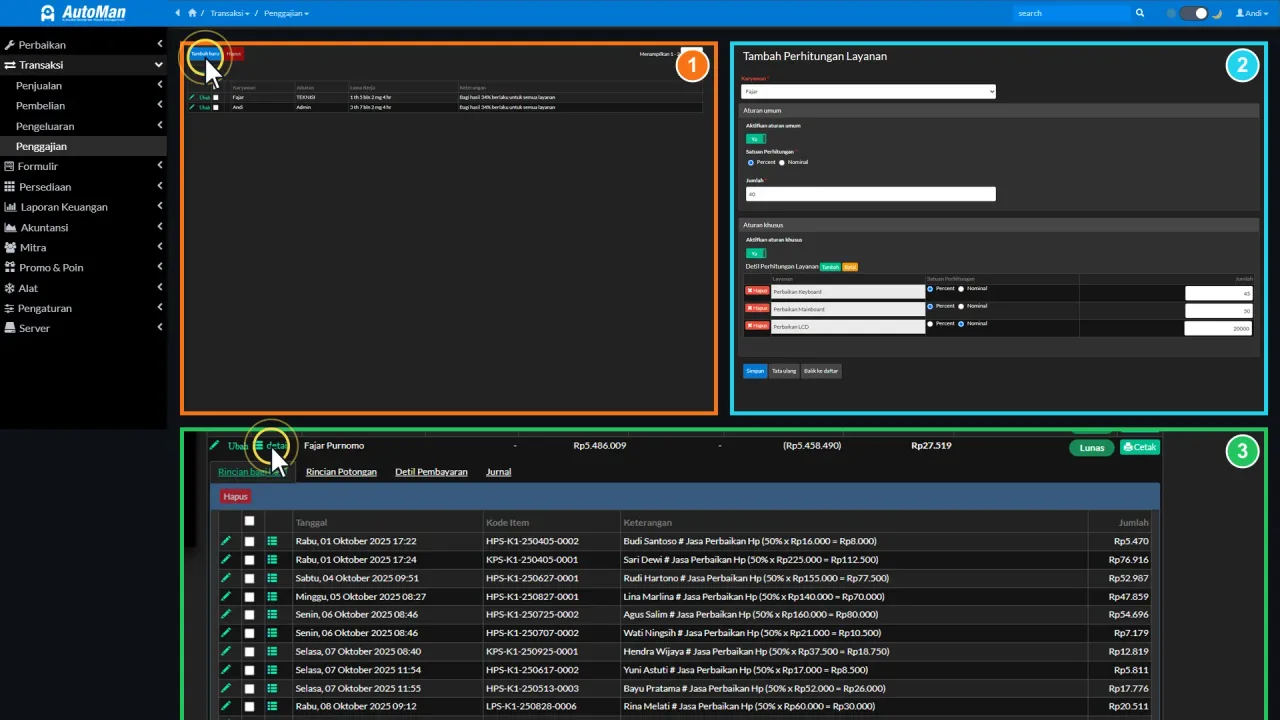Click the pencil edit icon in the Lina Marlina row

coord(226,596)
